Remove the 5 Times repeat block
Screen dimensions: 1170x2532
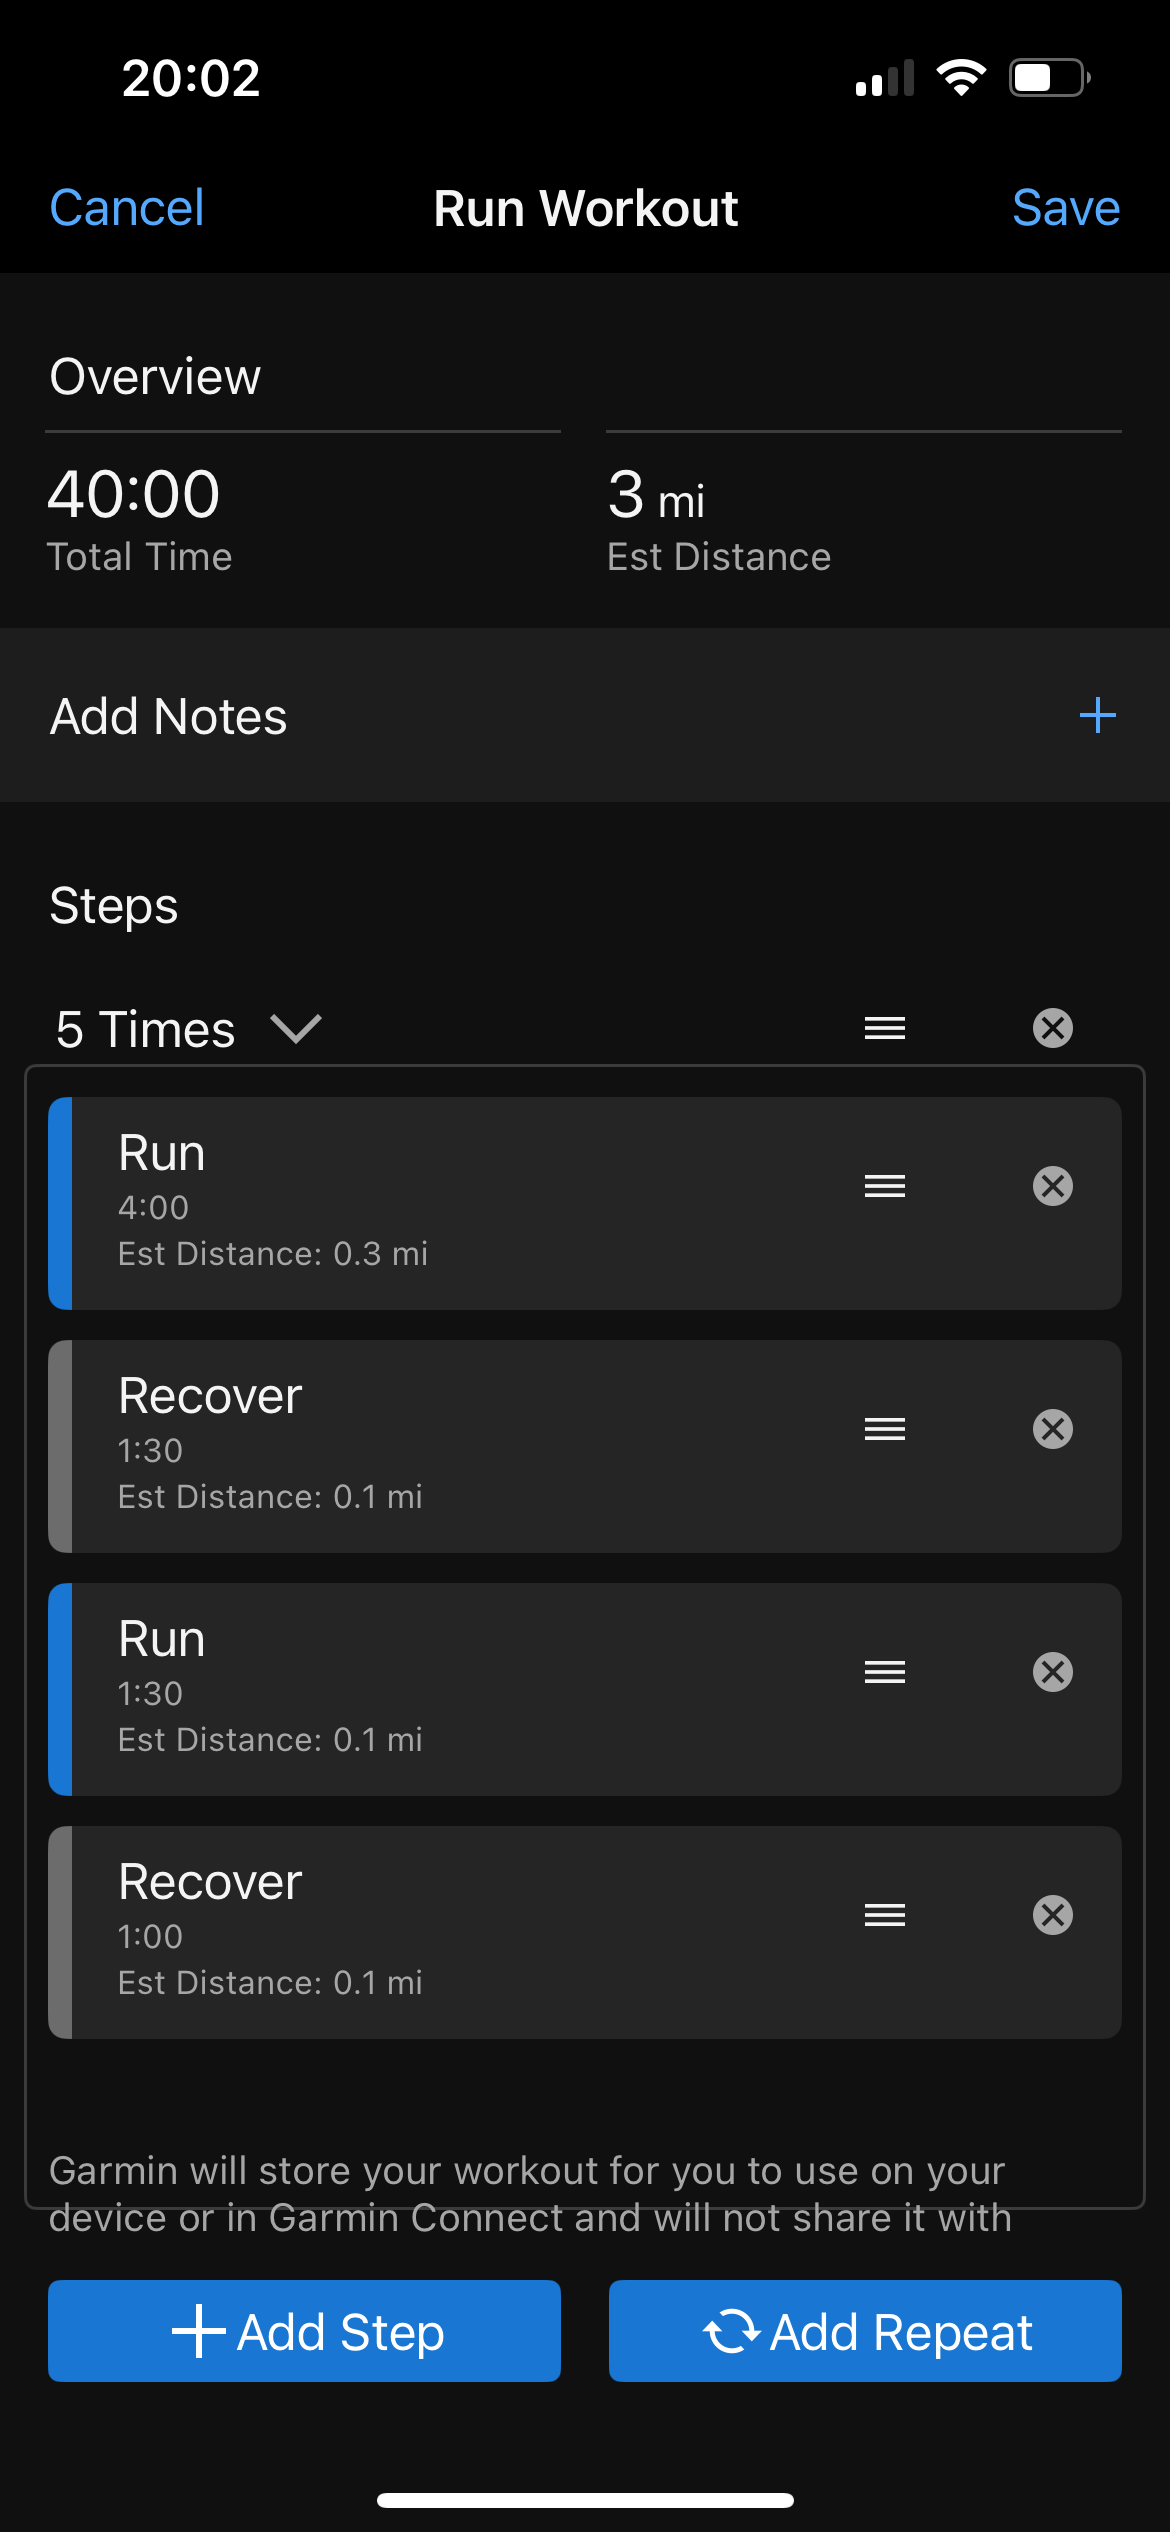(x=1052, y=1028)
